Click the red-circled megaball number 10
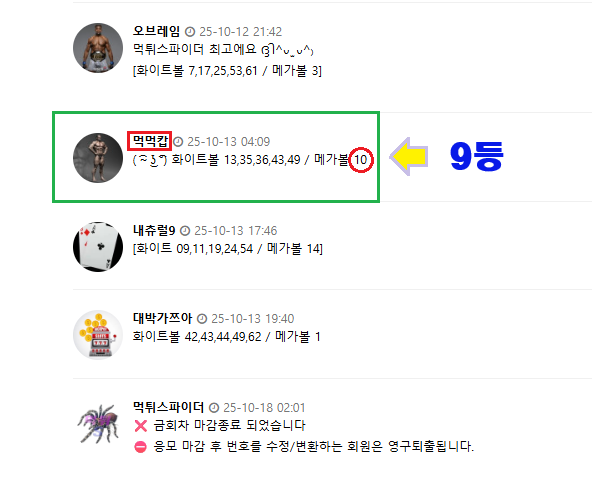 click(x=361, y=160)
